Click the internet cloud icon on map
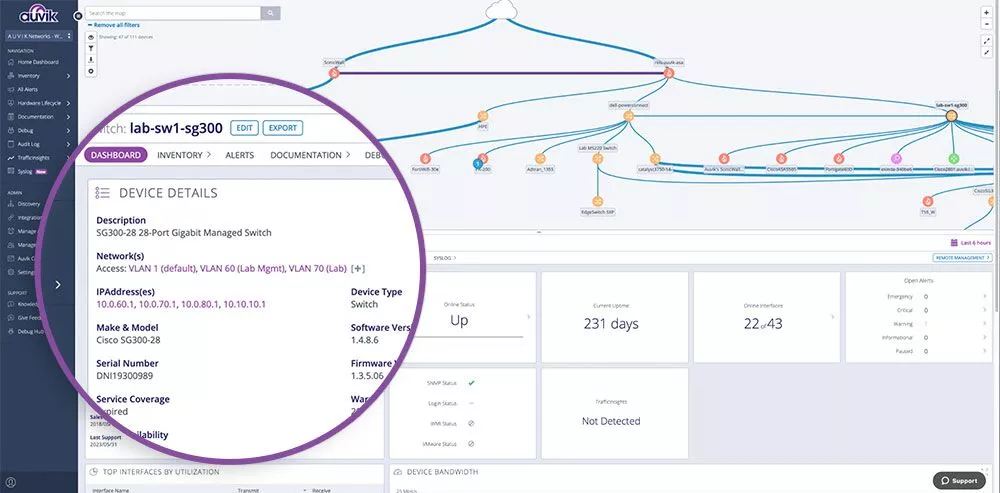 point(502,11)
